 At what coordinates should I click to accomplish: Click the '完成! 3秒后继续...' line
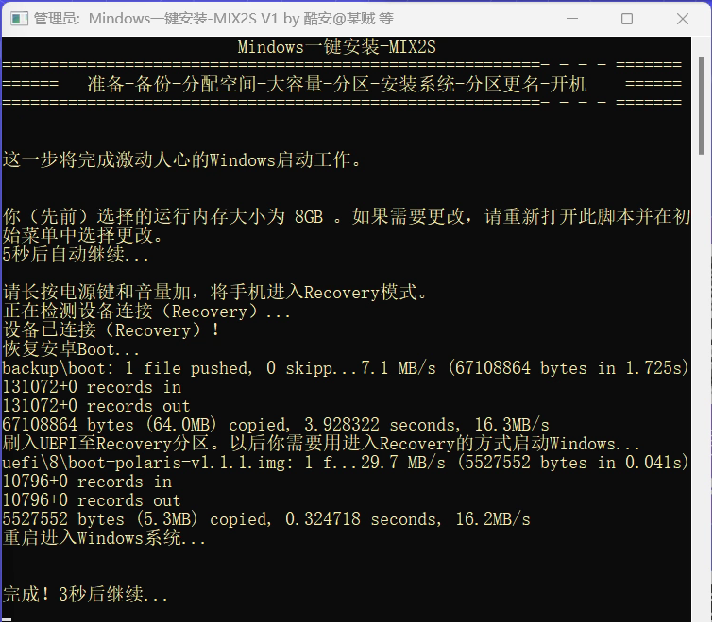(86, 595)
